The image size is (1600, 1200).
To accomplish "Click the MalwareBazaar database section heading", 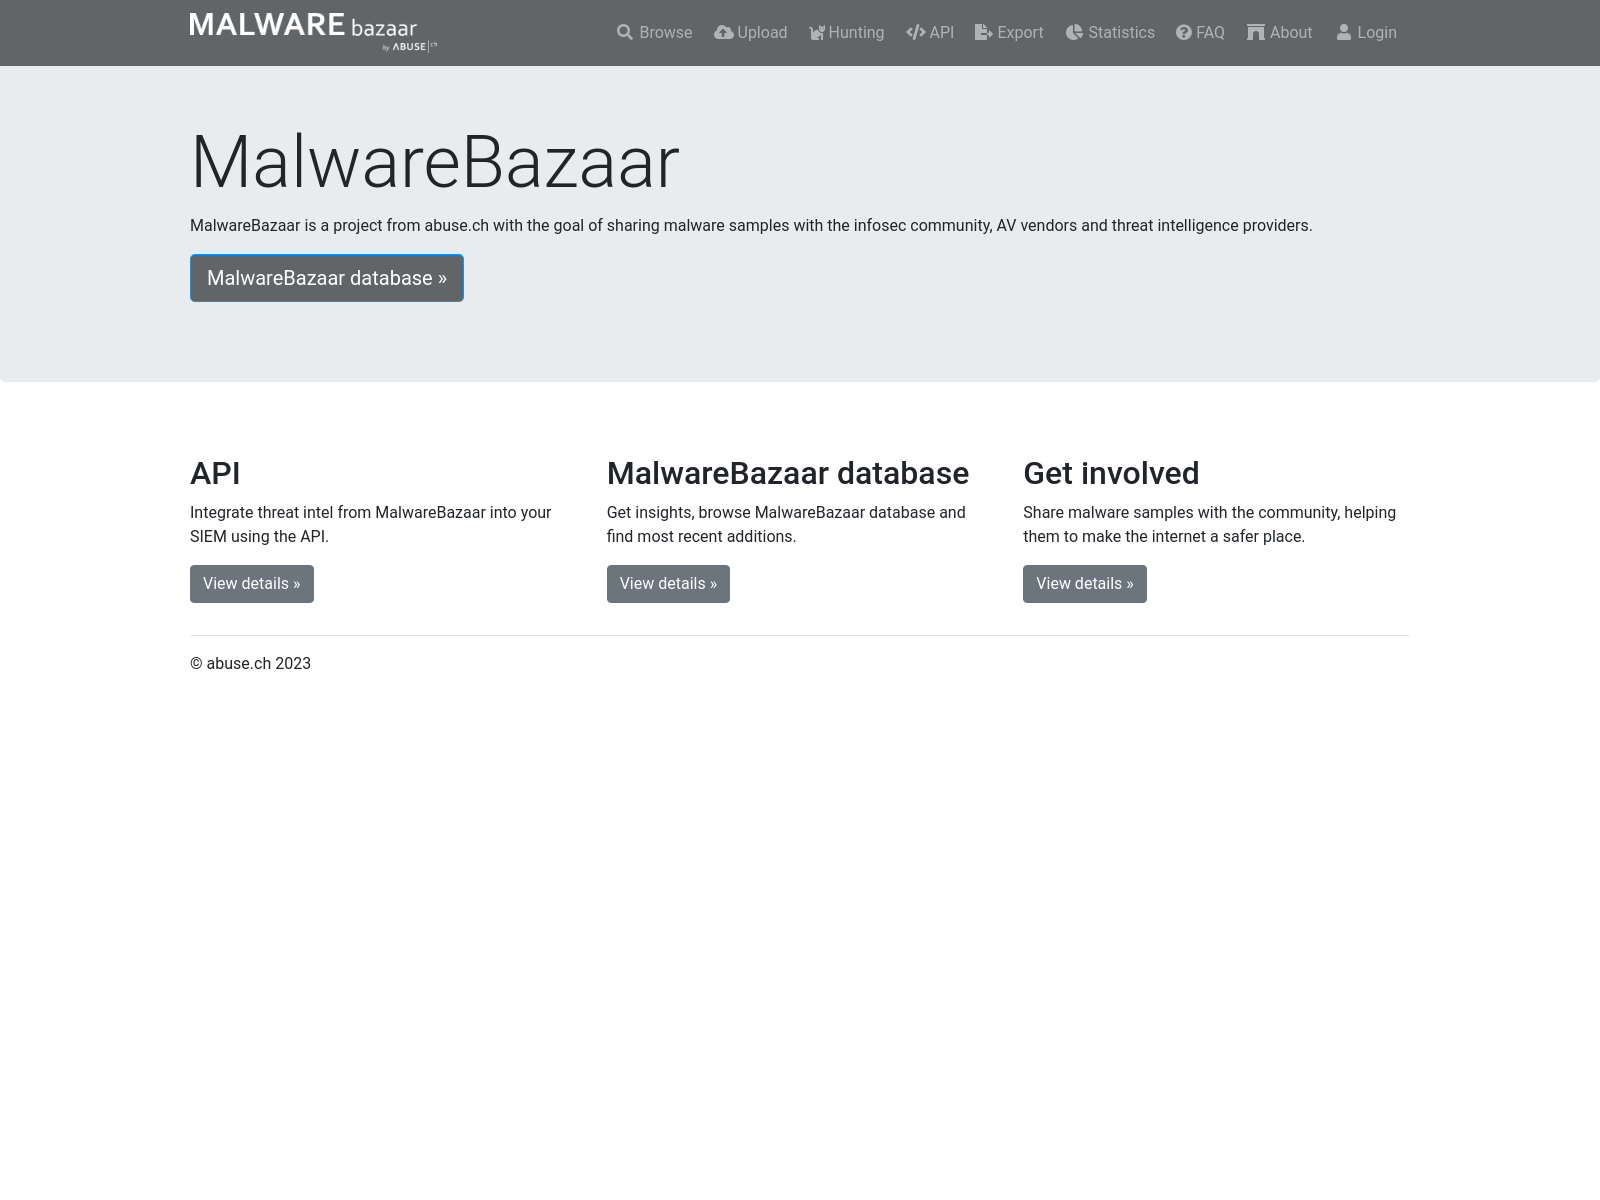I will [x=788, y=473].
